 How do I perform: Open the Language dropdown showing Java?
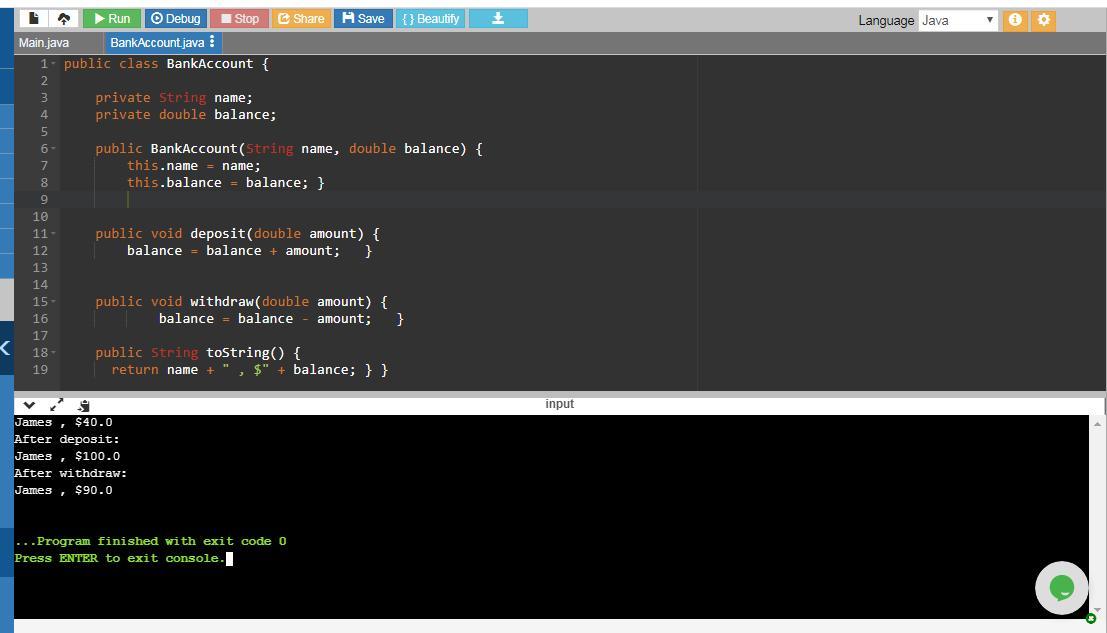click(x=957, y=20)
